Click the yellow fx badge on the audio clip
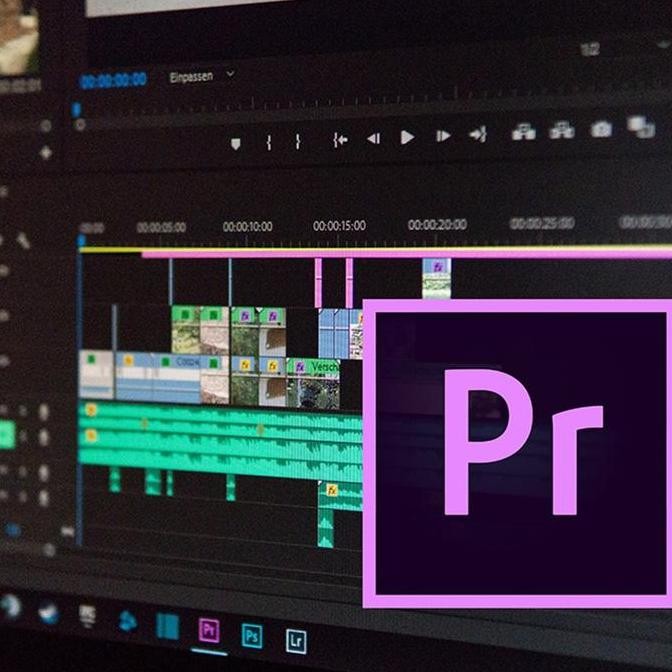 click(x=331, y=489)
